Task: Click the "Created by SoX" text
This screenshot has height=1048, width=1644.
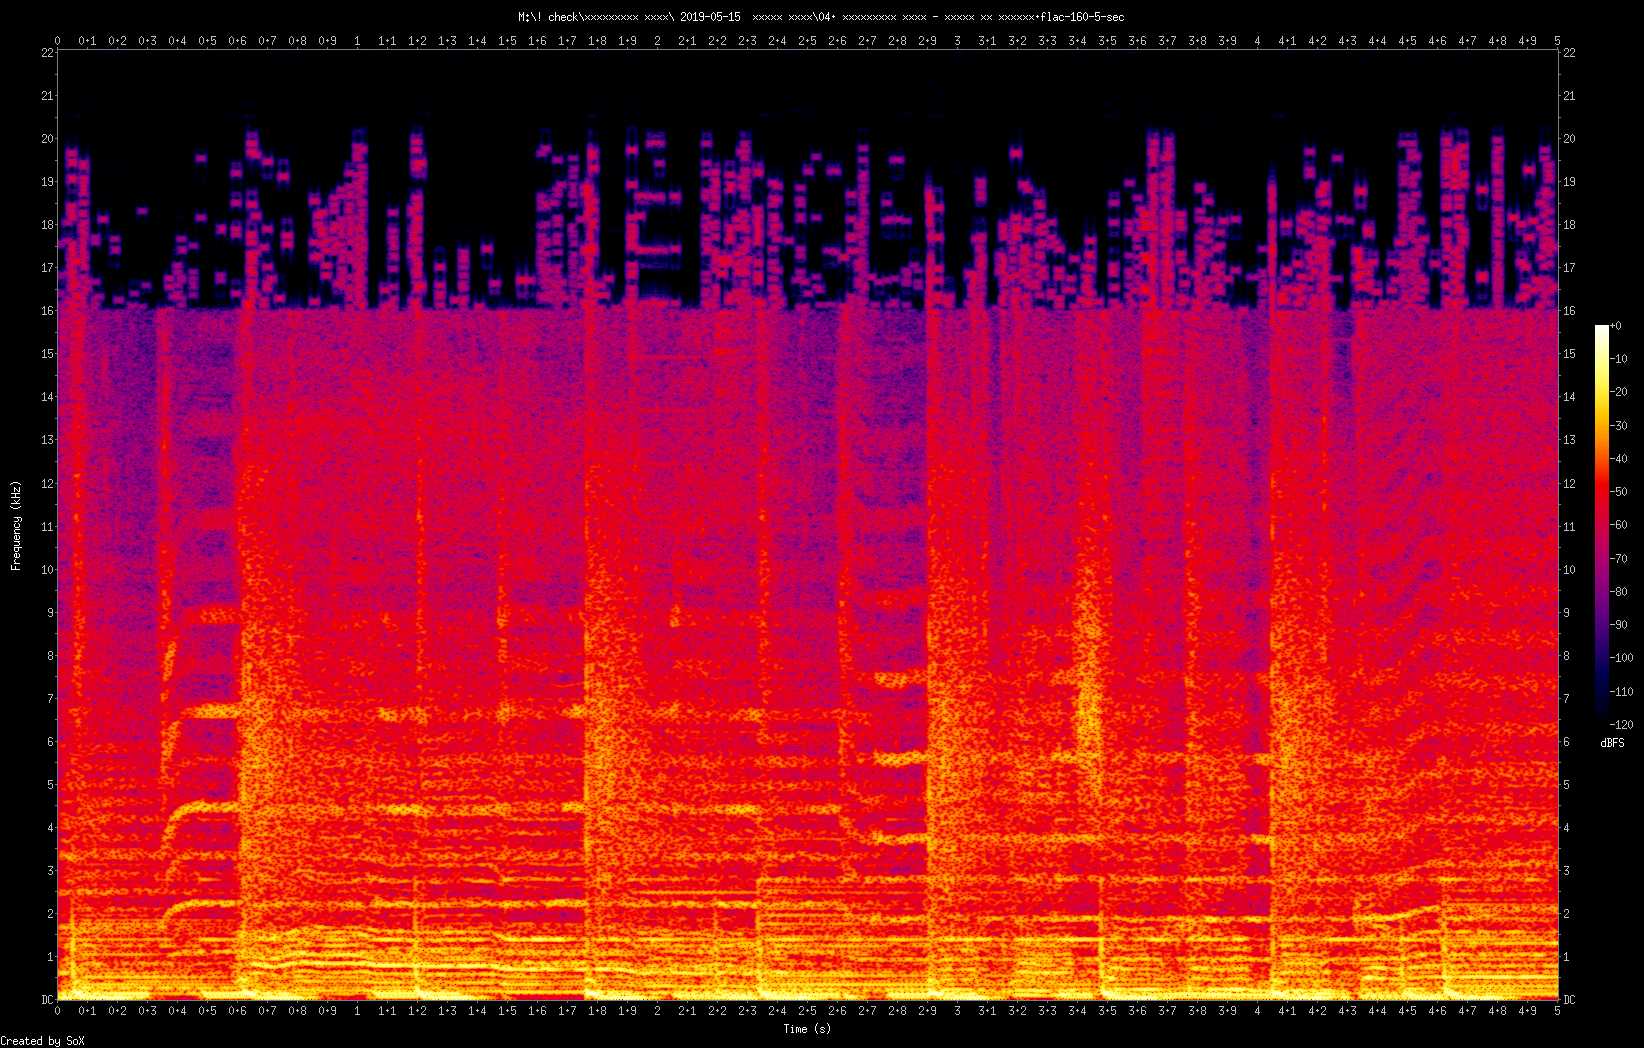Action: click(42, 1041)
